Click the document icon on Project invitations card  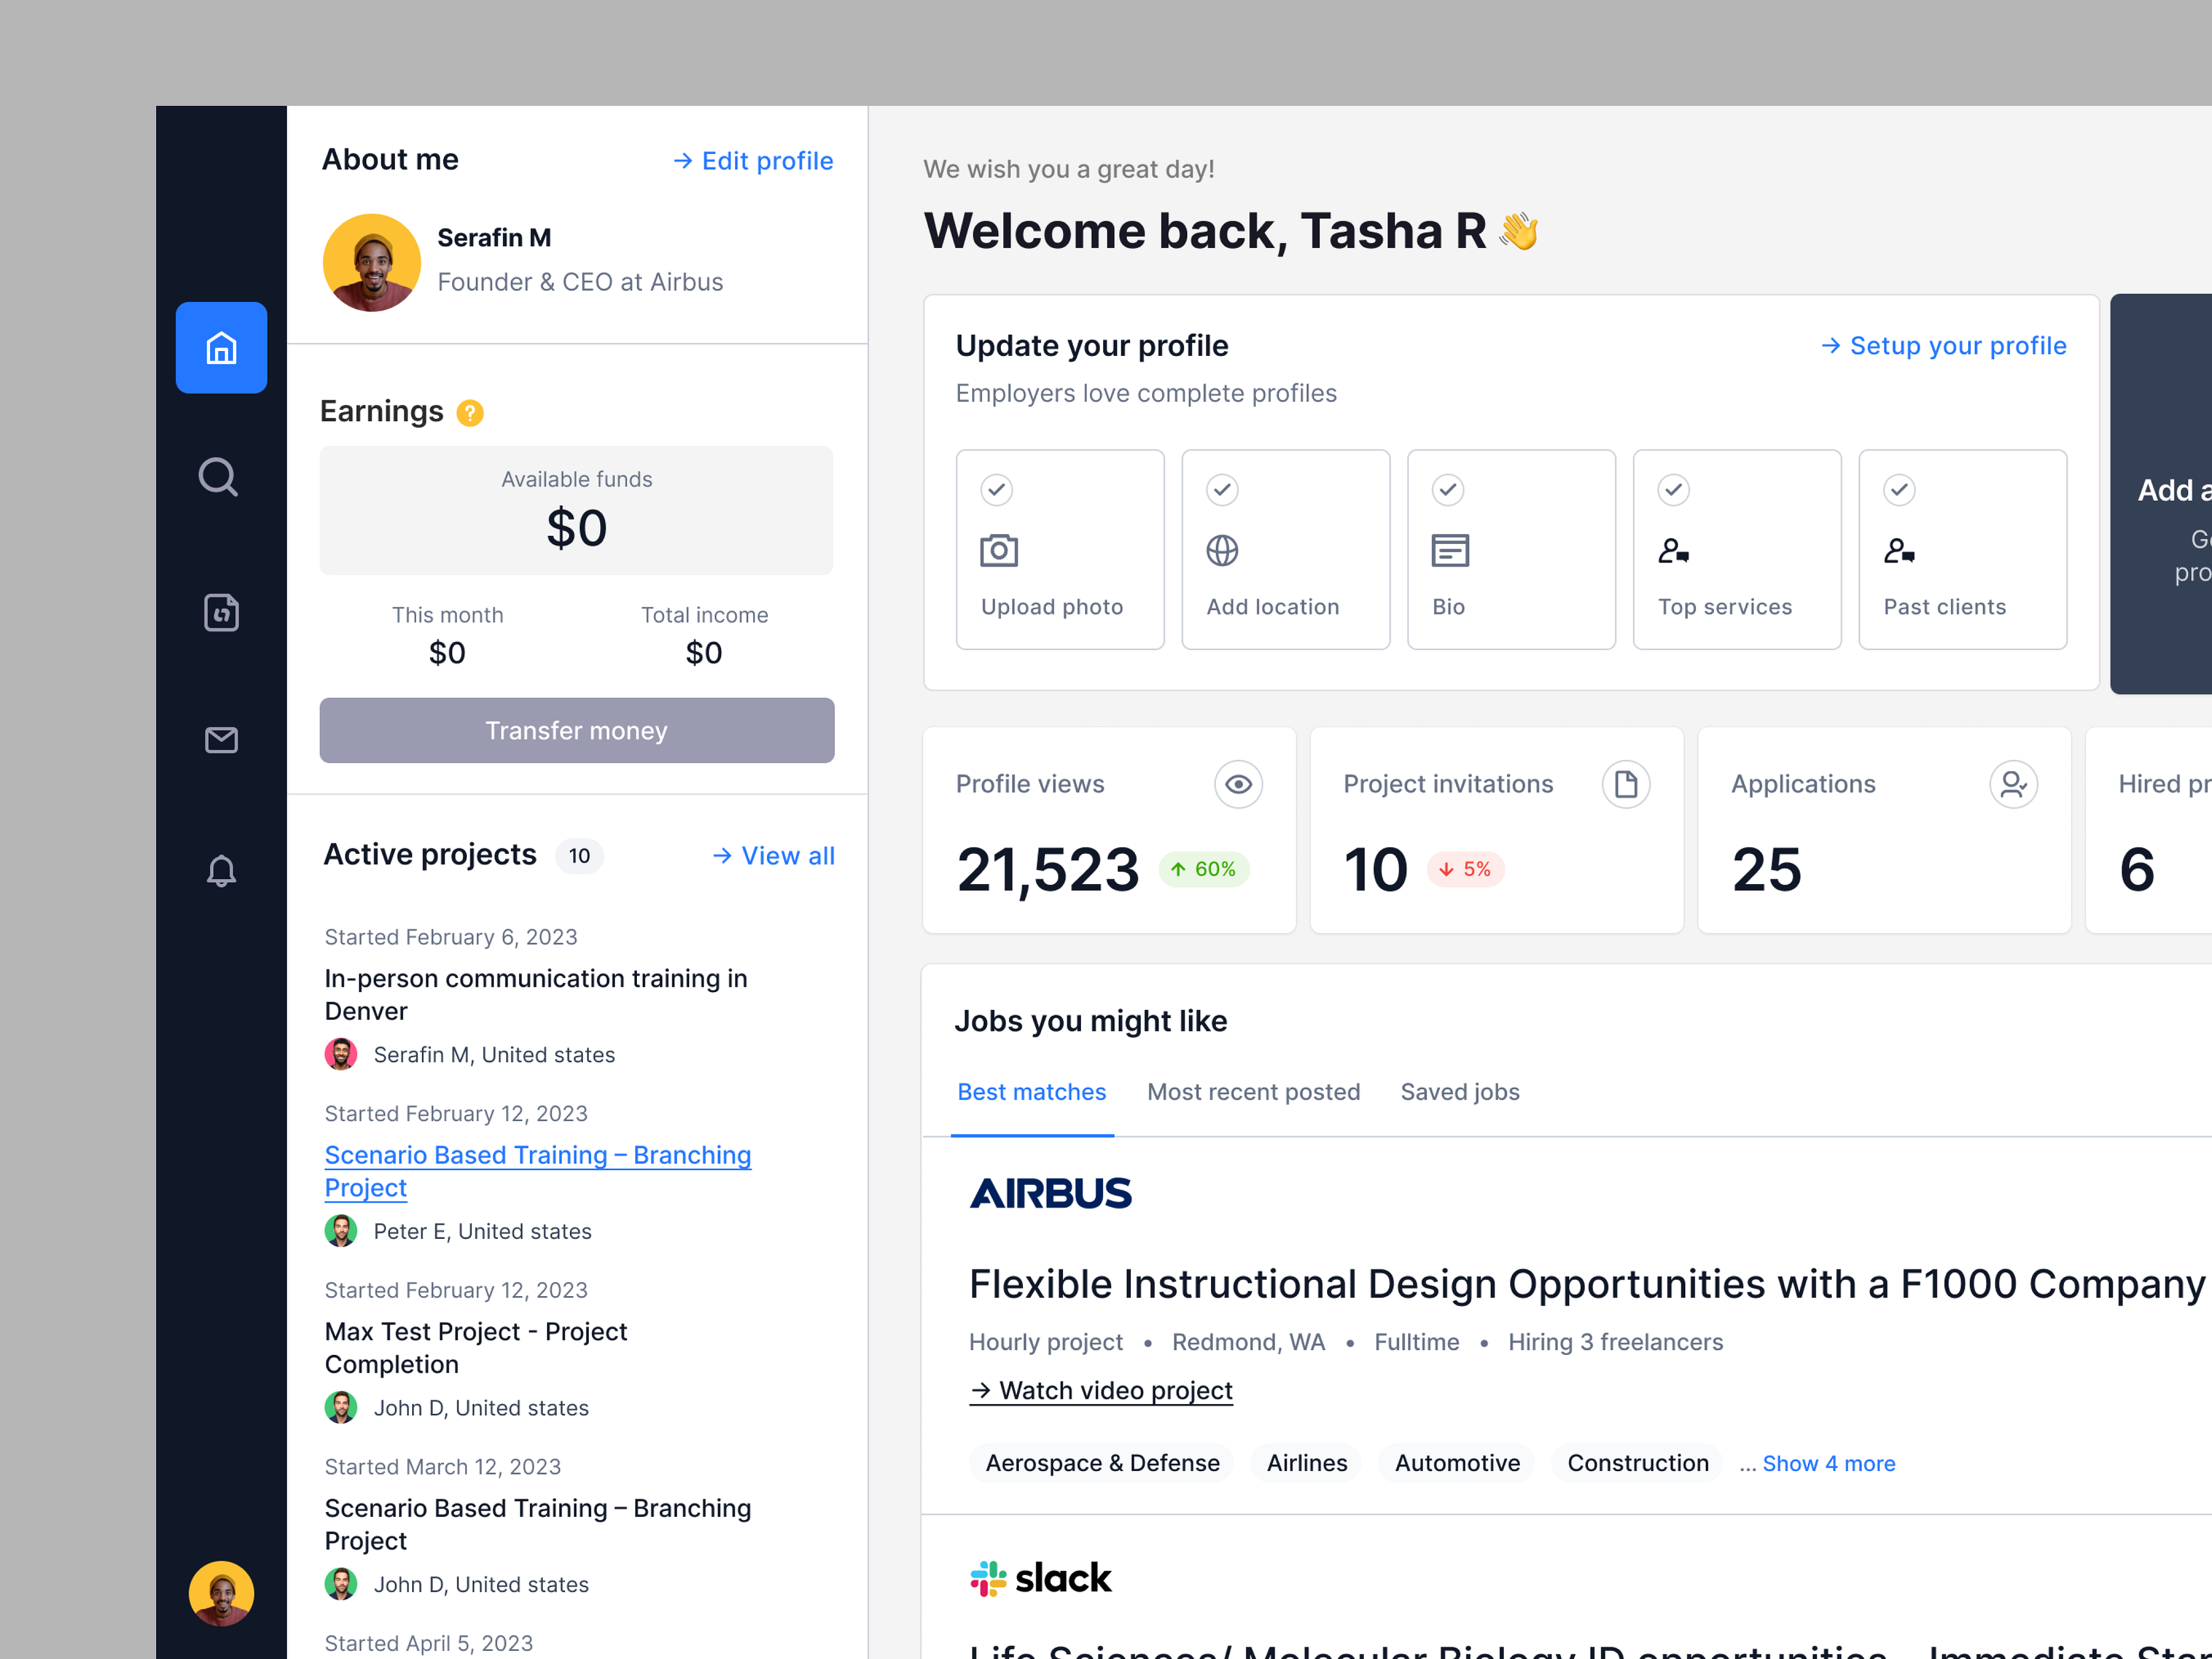(1626, 784)
